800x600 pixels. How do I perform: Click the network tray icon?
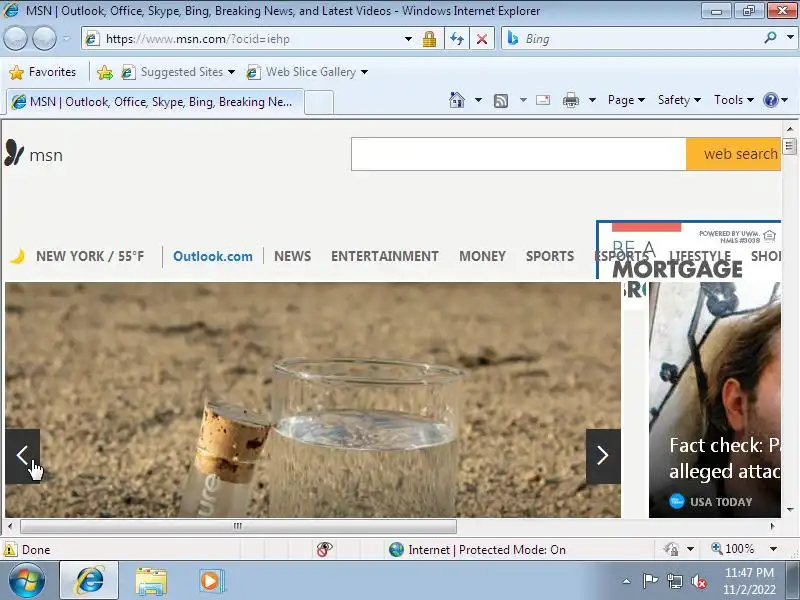pos(674,581)
